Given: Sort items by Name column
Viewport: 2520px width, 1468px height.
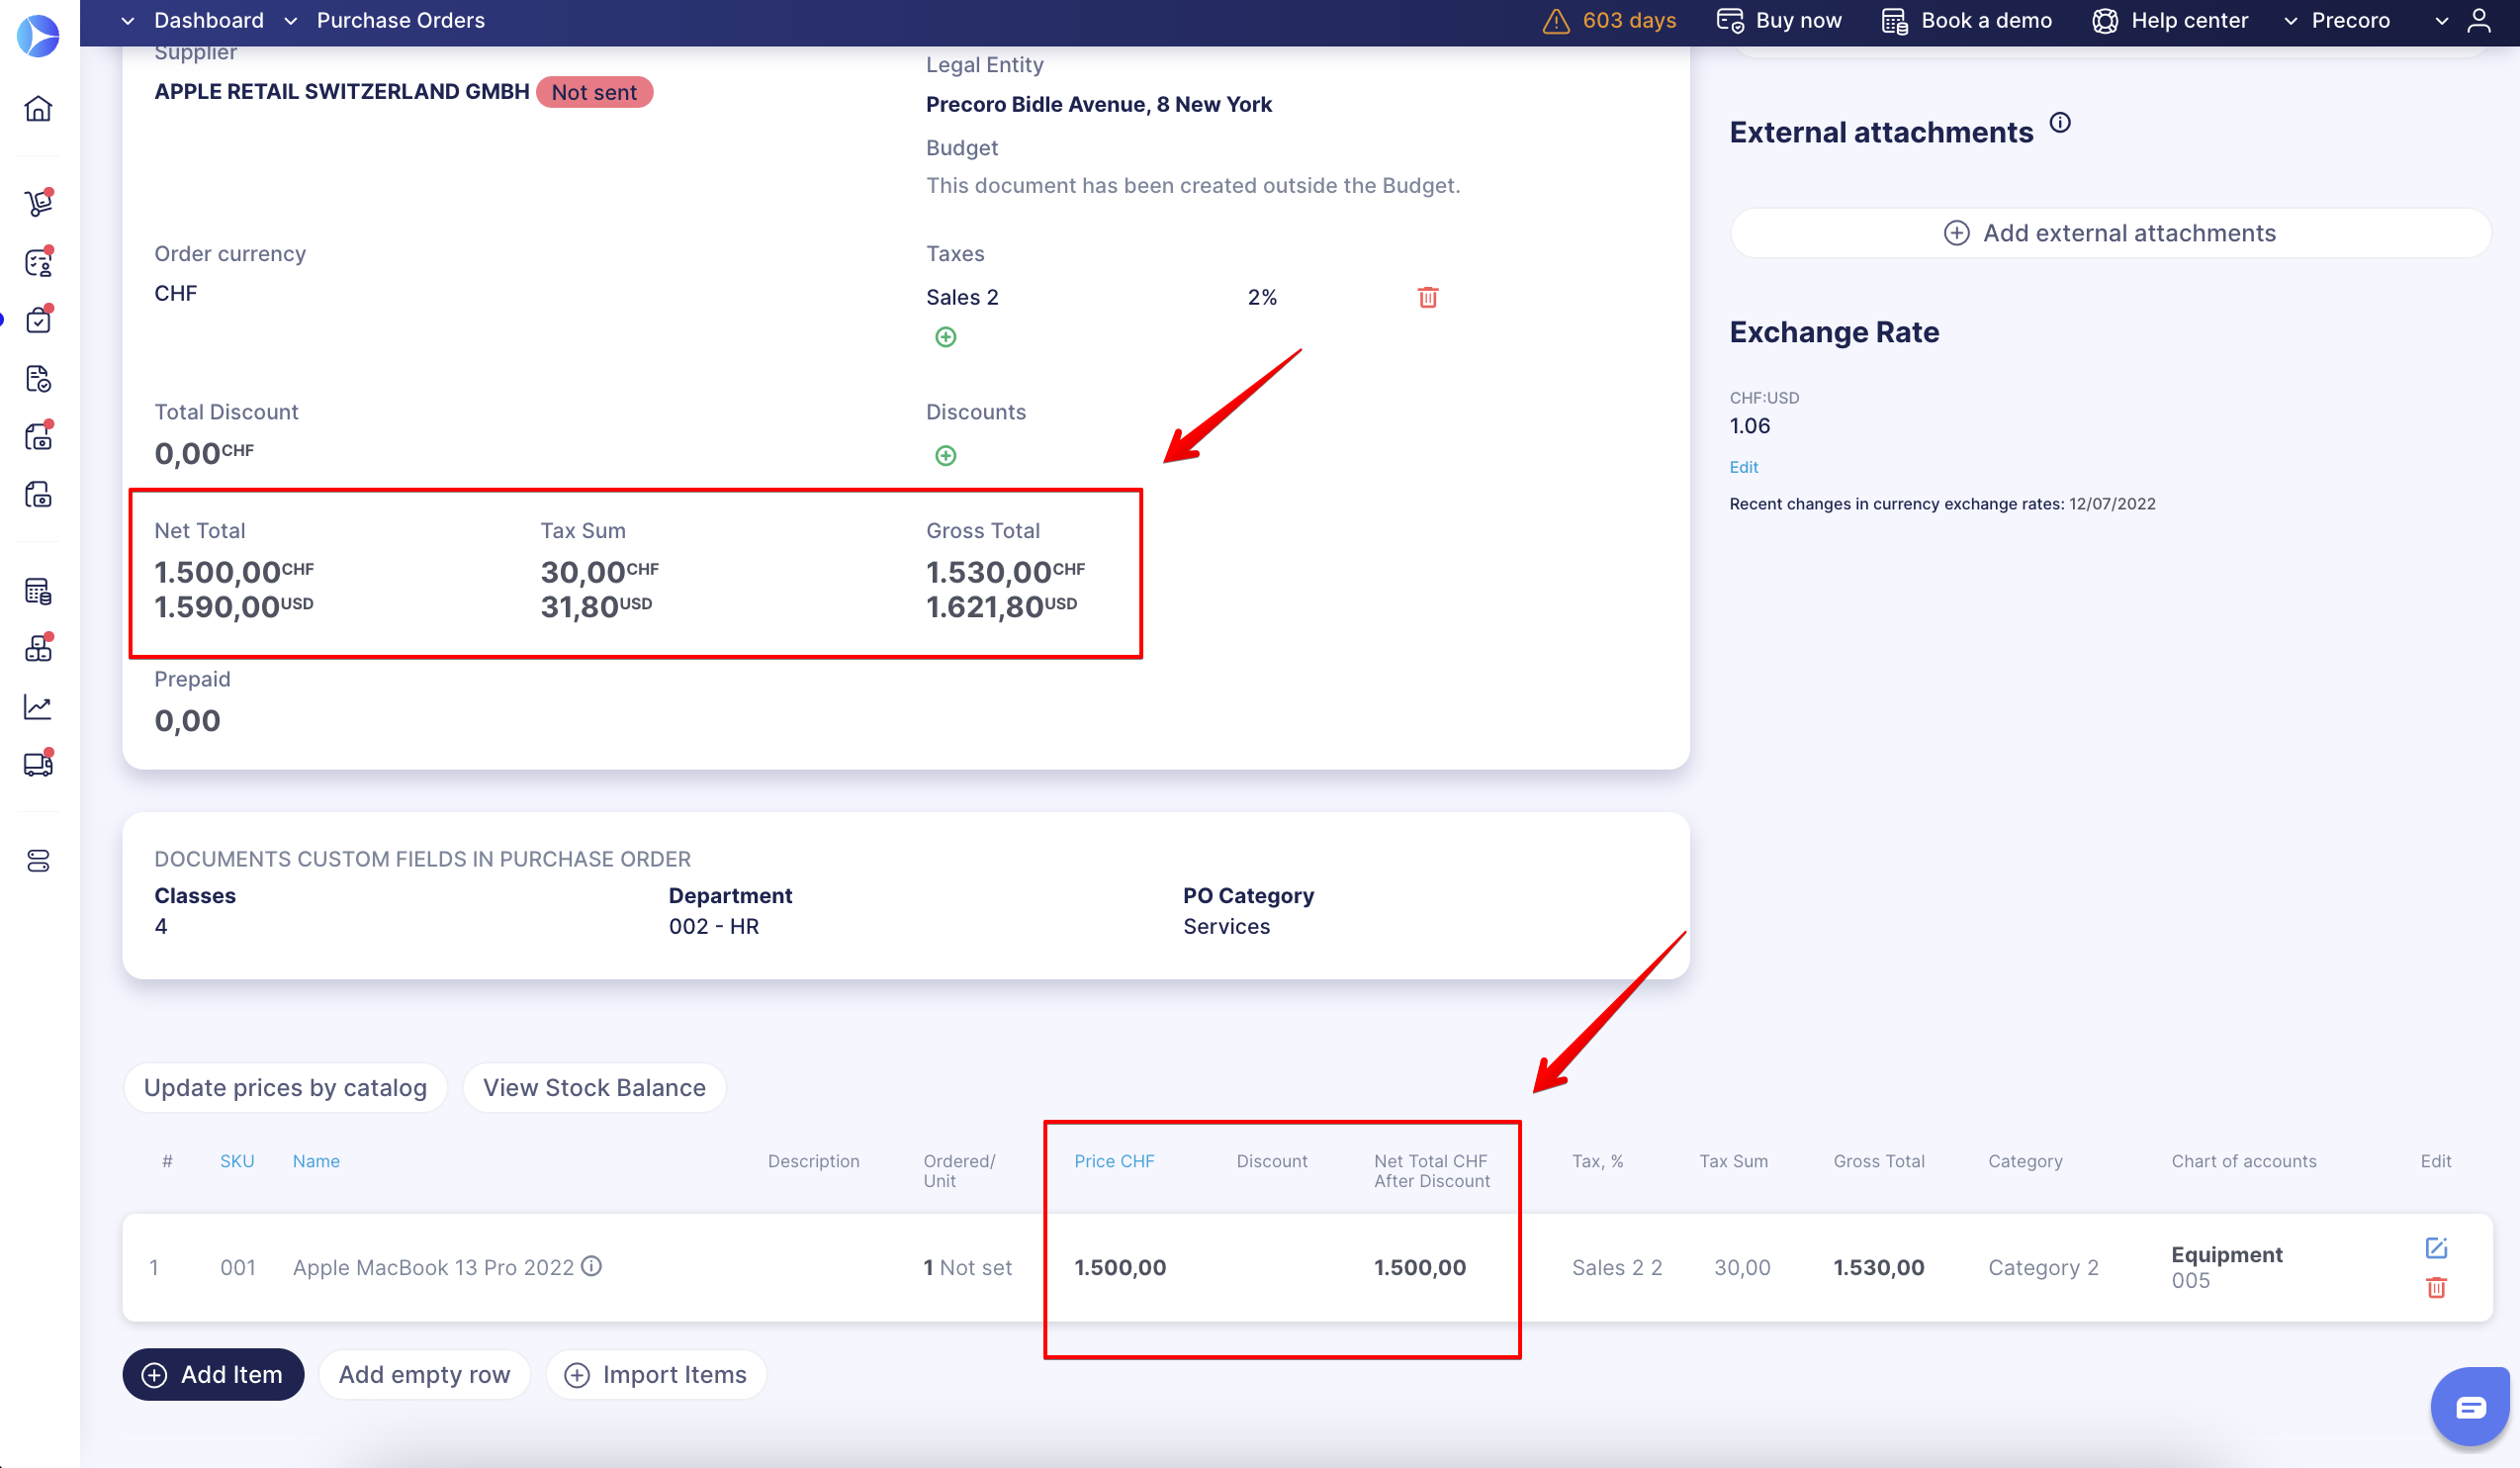Looking at the screenshot, I should point(316,1161).
